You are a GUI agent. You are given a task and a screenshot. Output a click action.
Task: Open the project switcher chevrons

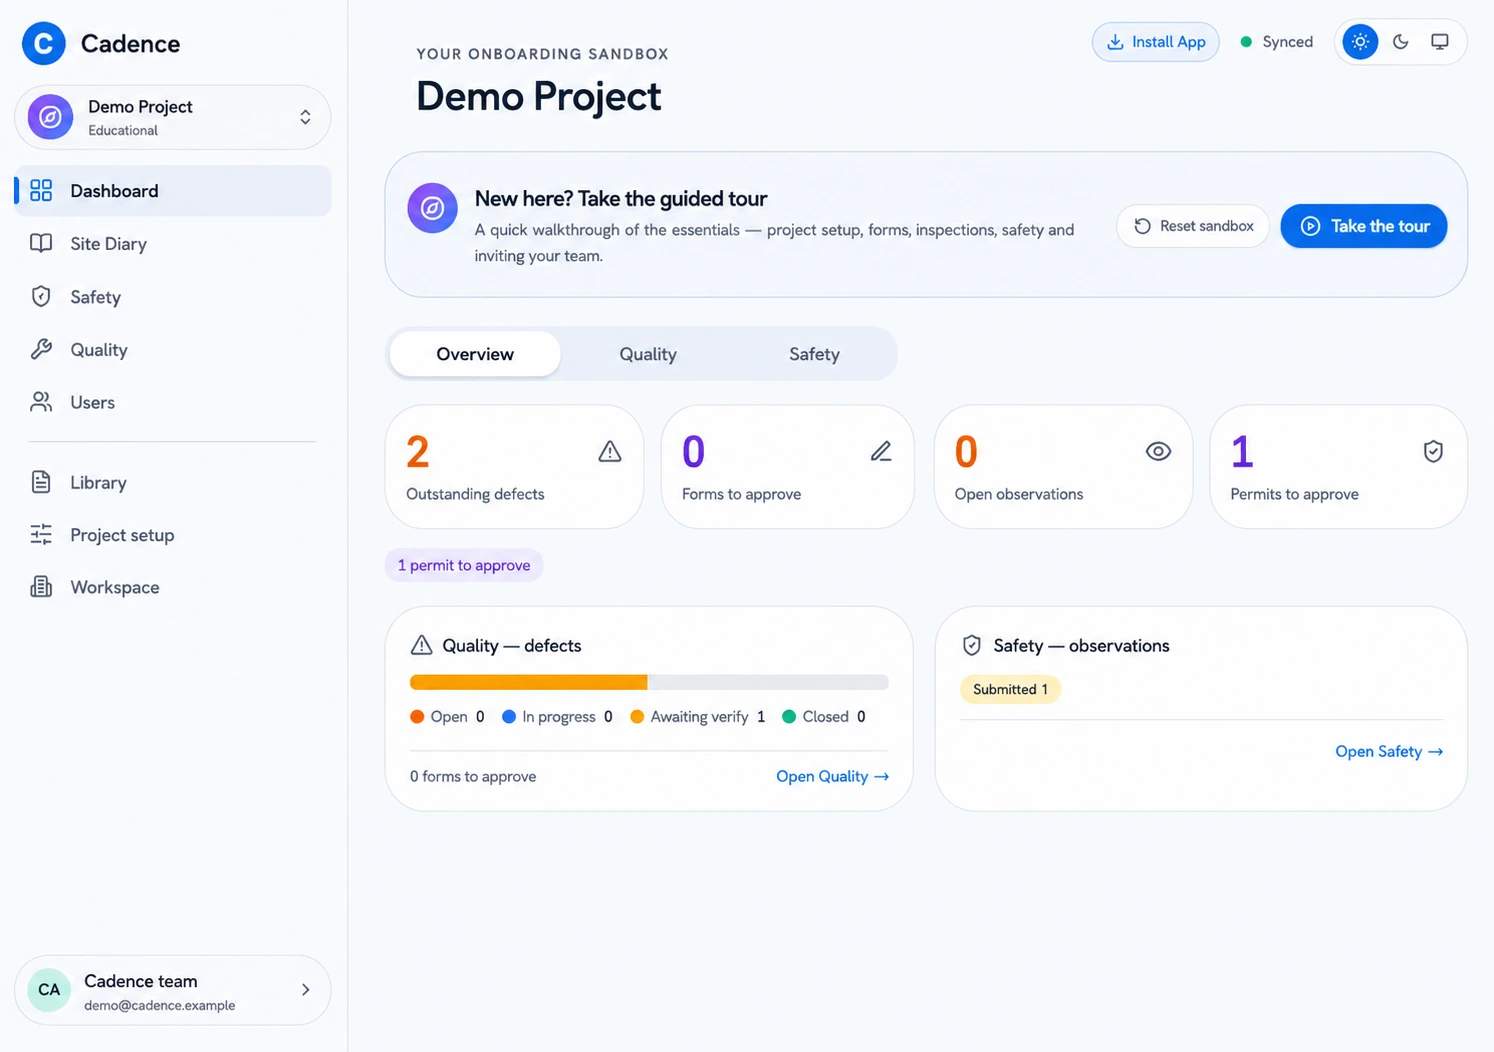[x=305, y=117]
